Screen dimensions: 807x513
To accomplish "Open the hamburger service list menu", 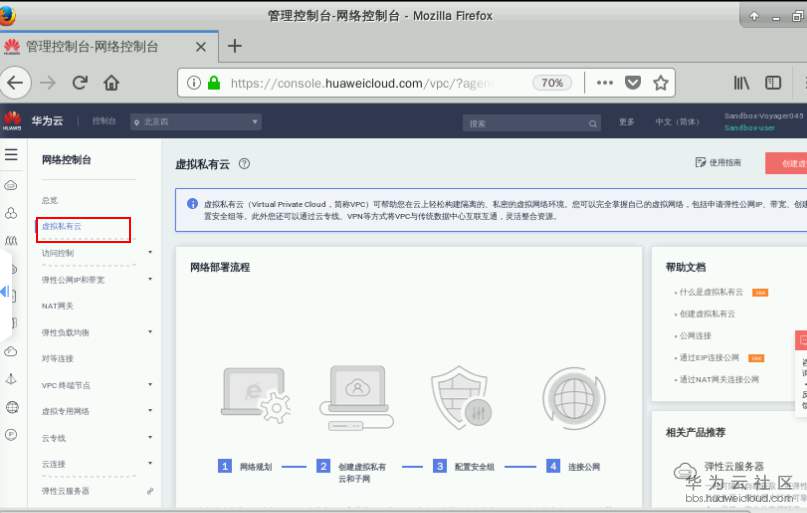I will coord(11,154).
